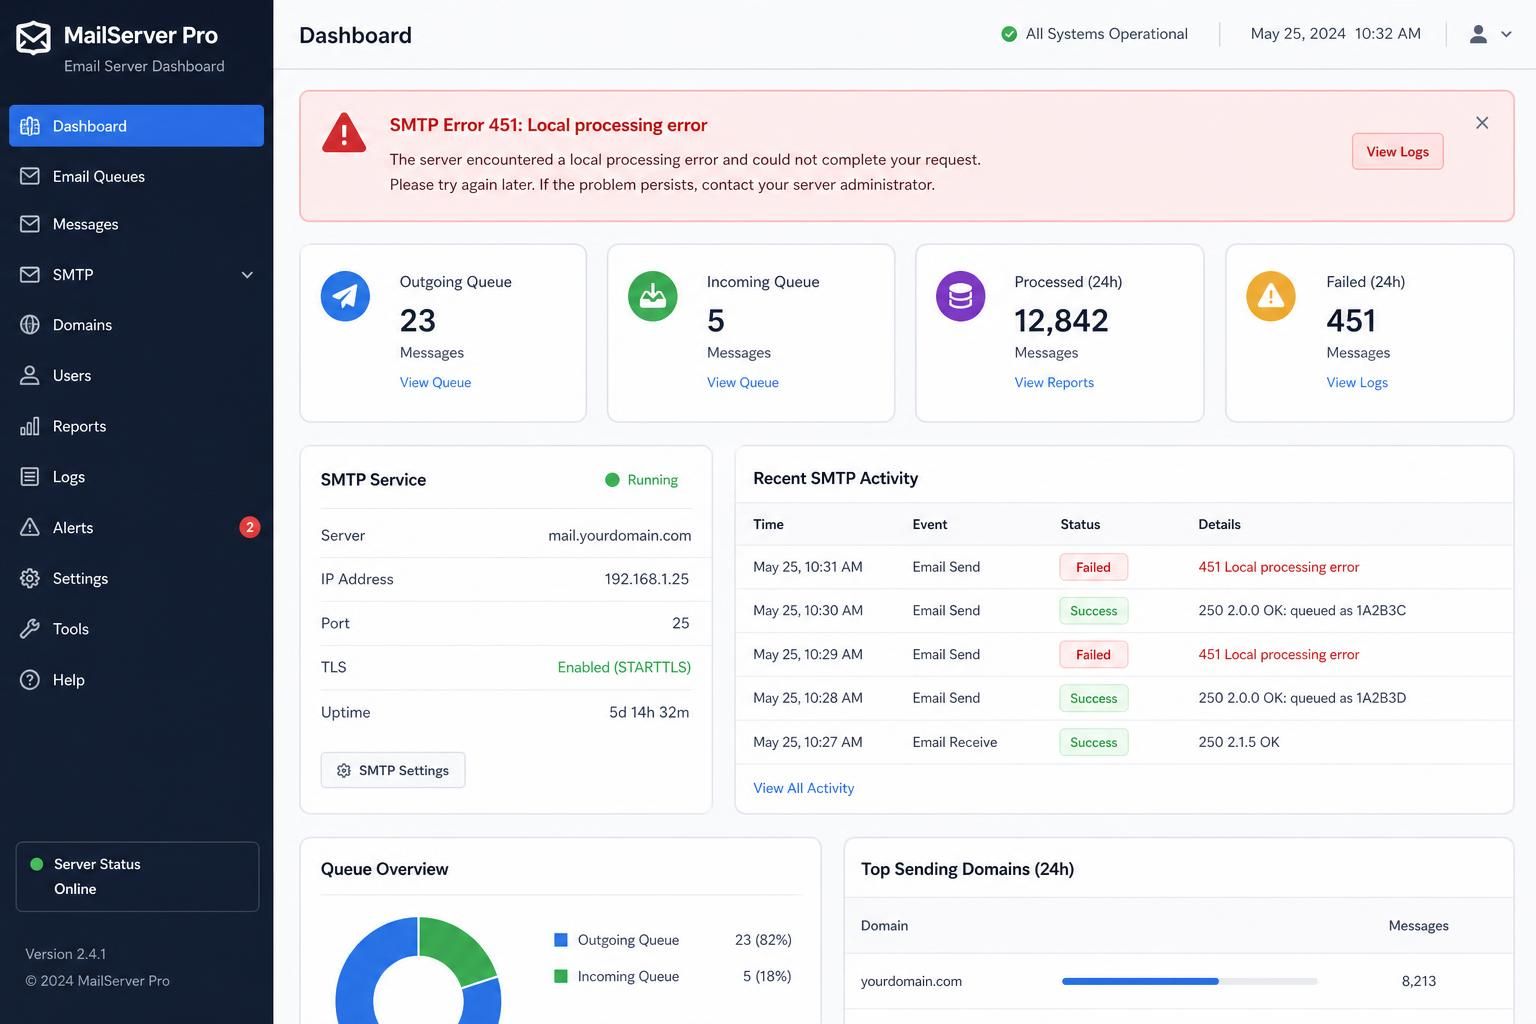
Task: Click the user profile avatar icon
Action: coord(1478,34)
